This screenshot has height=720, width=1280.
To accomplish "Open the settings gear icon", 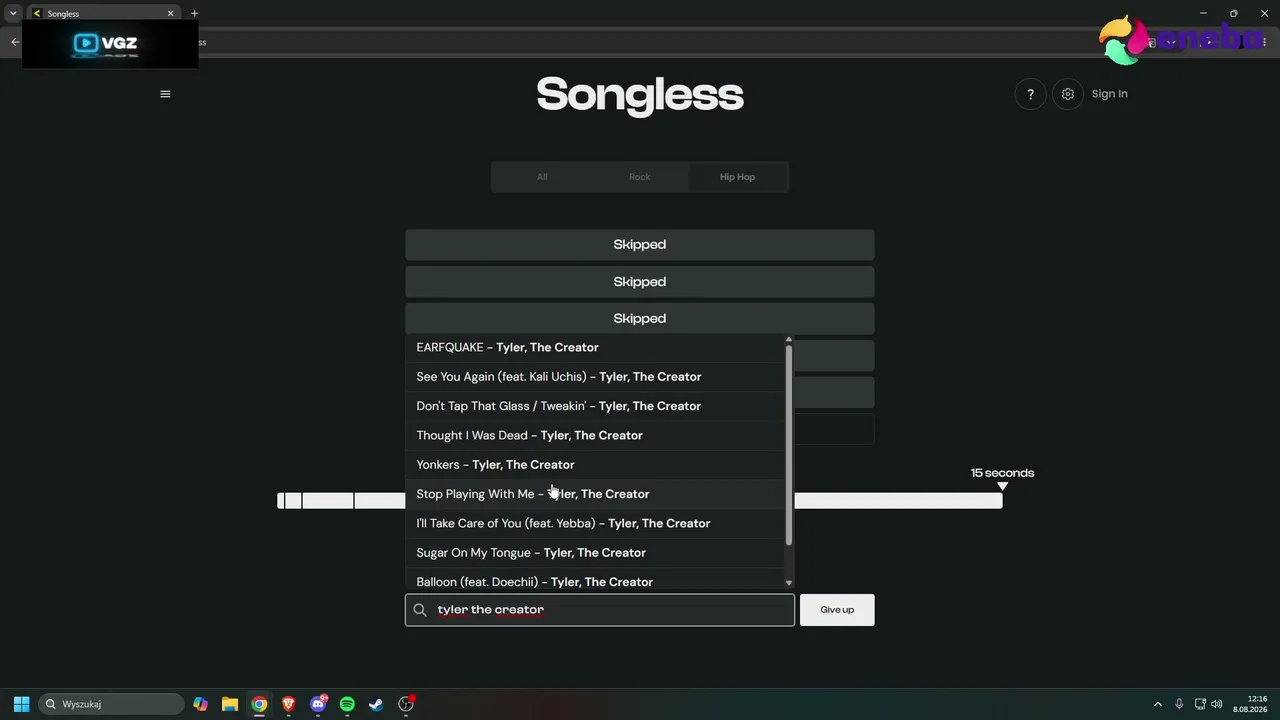I will tap(1068, 94).
